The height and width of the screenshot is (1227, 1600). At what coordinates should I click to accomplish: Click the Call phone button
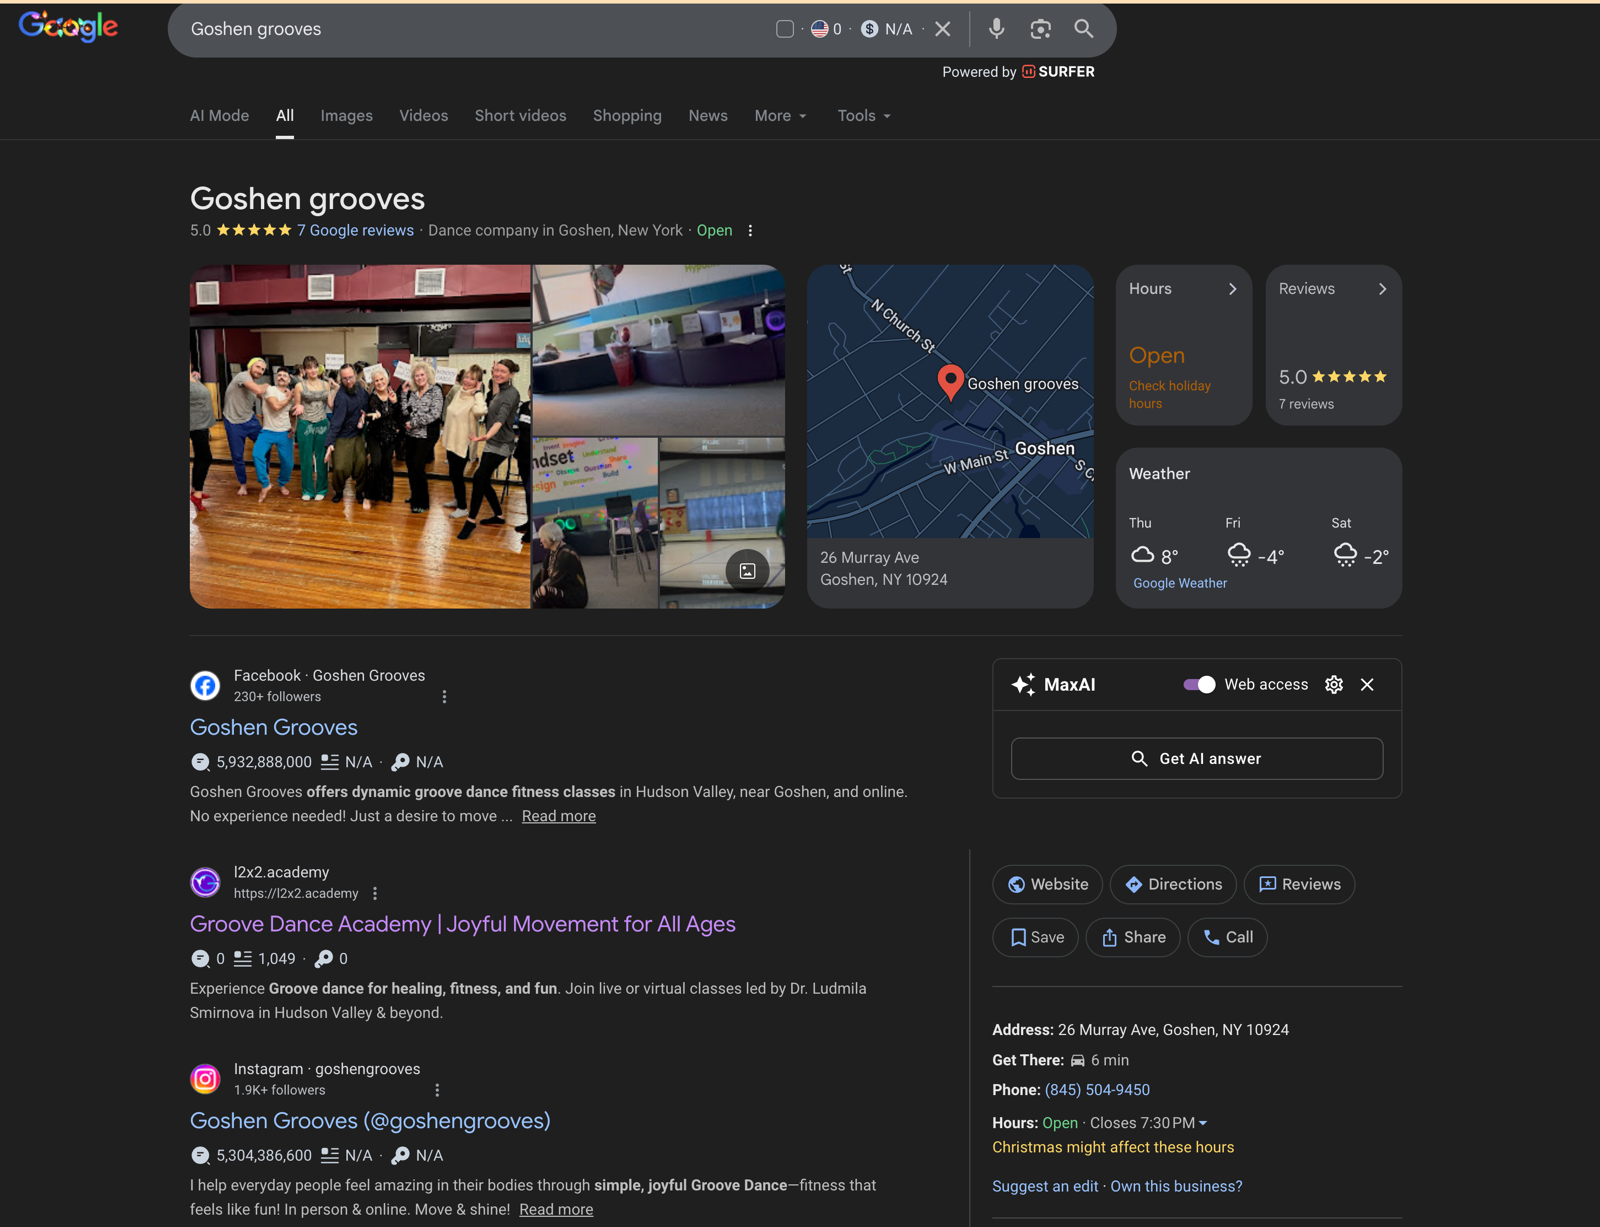coord(1227,937)
